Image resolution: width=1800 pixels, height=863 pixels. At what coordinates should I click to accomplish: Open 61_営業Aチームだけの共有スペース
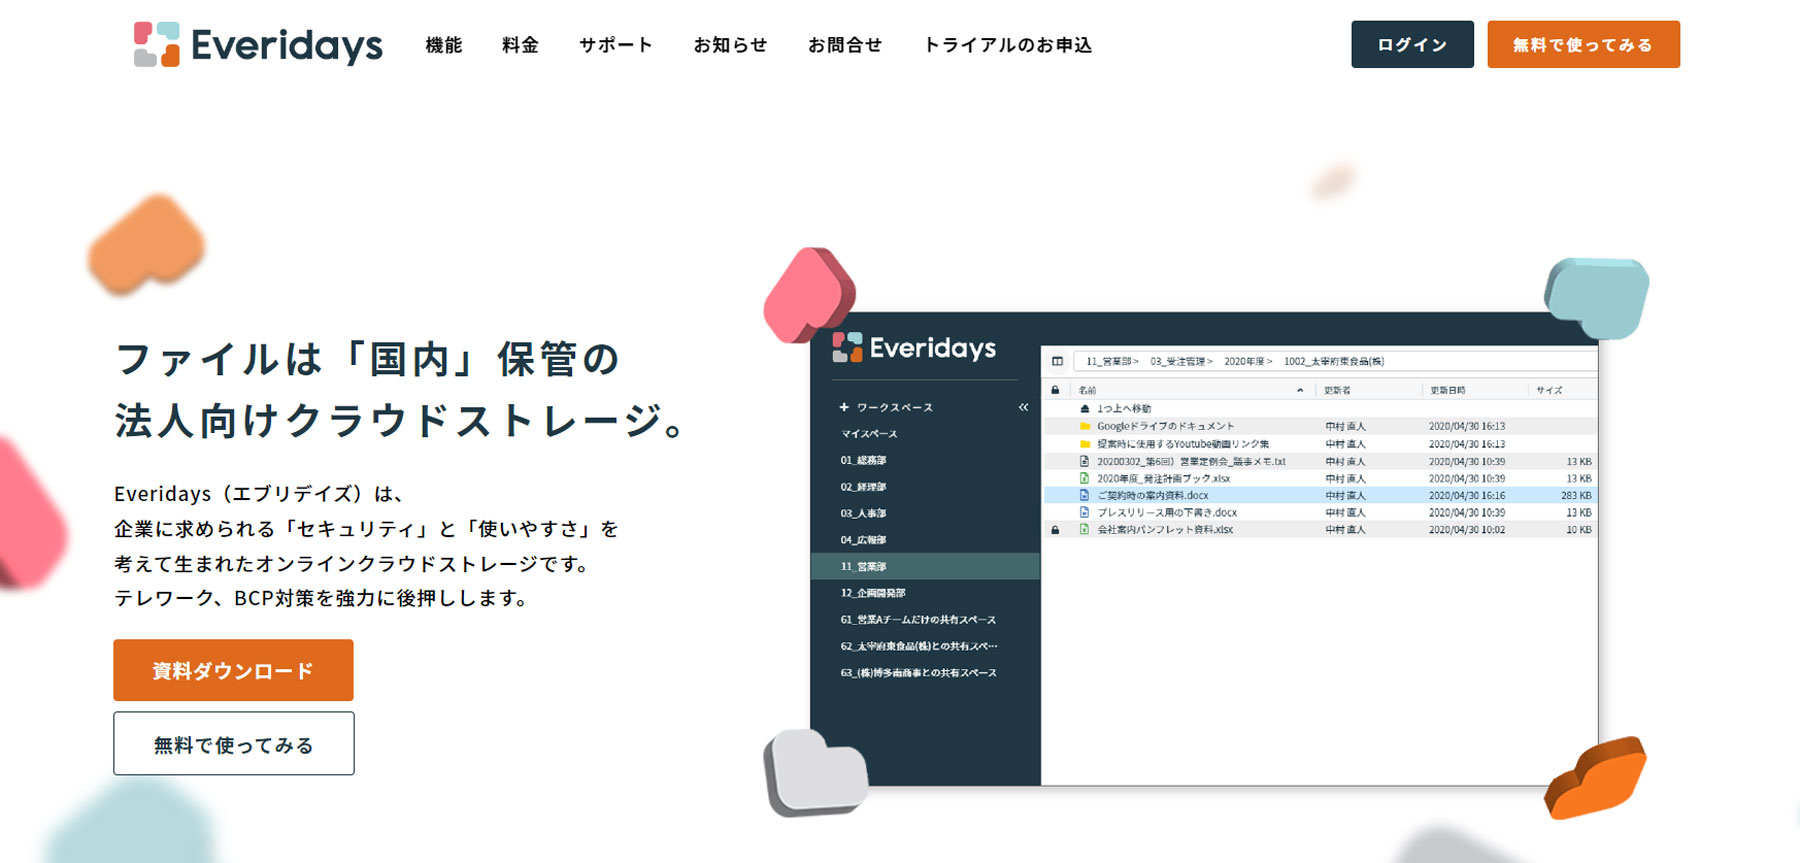click(x=918, y=620)
